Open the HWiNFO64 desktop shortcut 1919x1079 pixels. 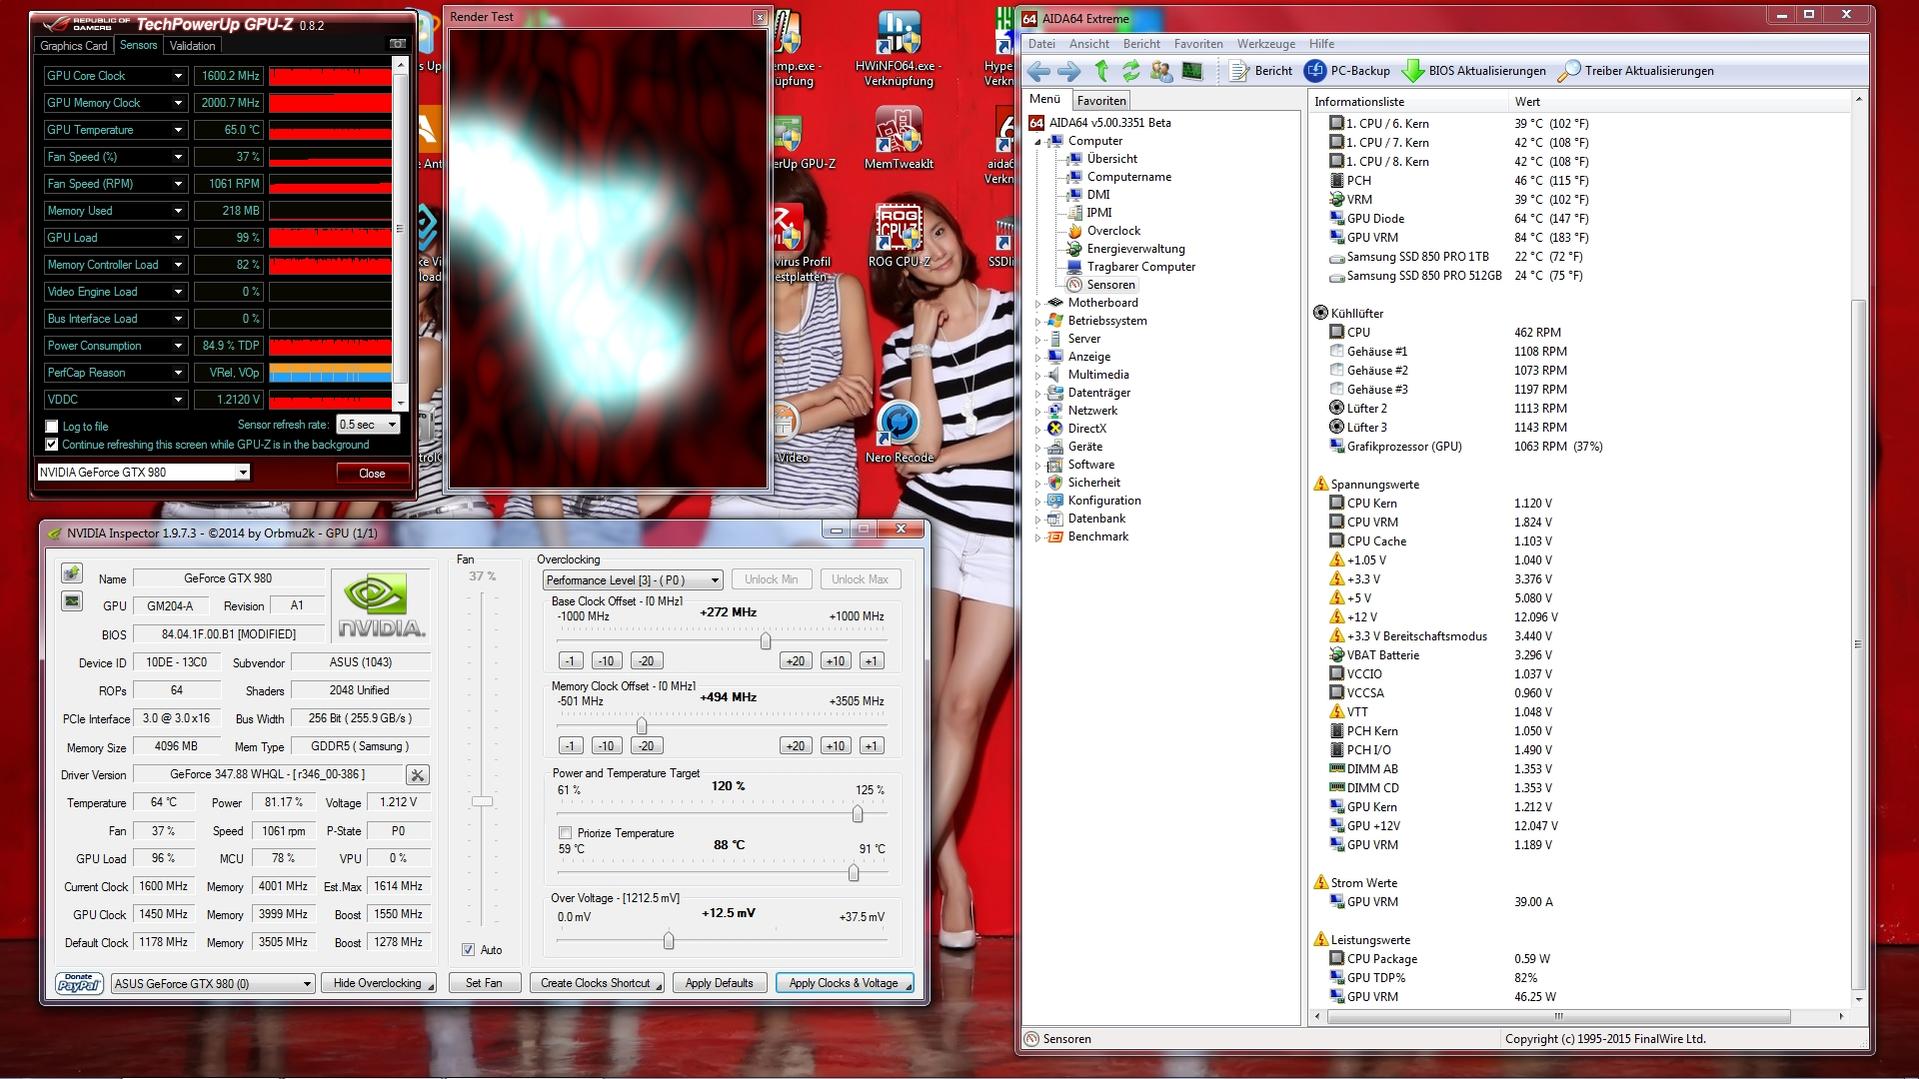[898, 48]
